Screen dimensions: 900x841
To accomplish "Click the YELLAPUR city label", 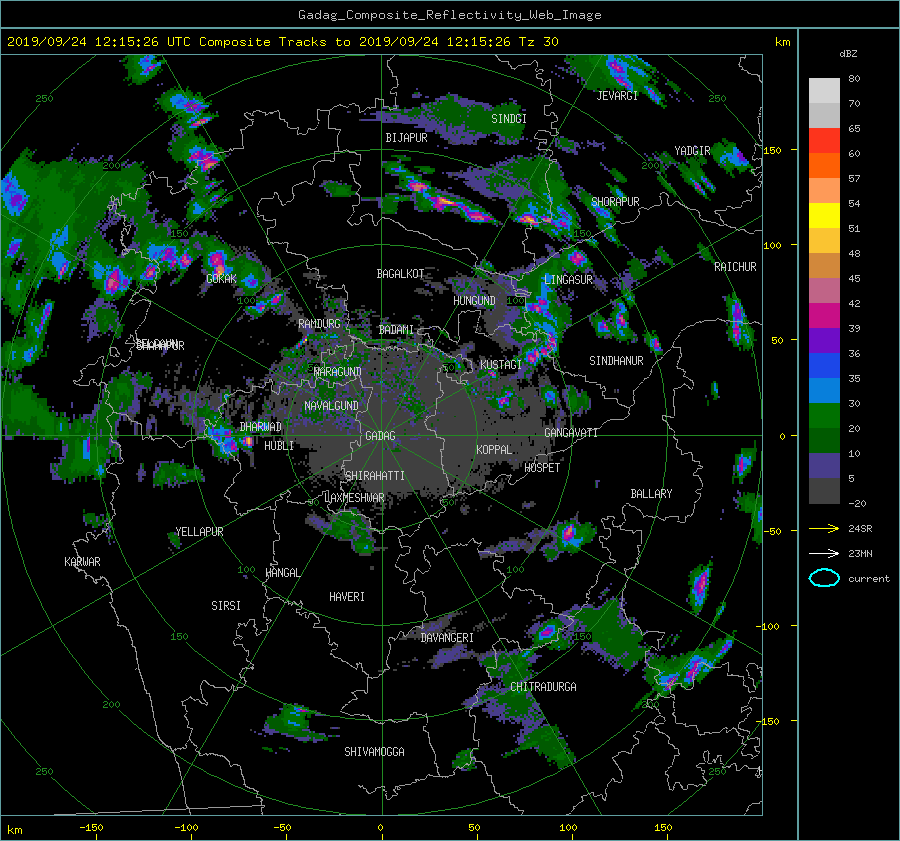I will 199,532.
